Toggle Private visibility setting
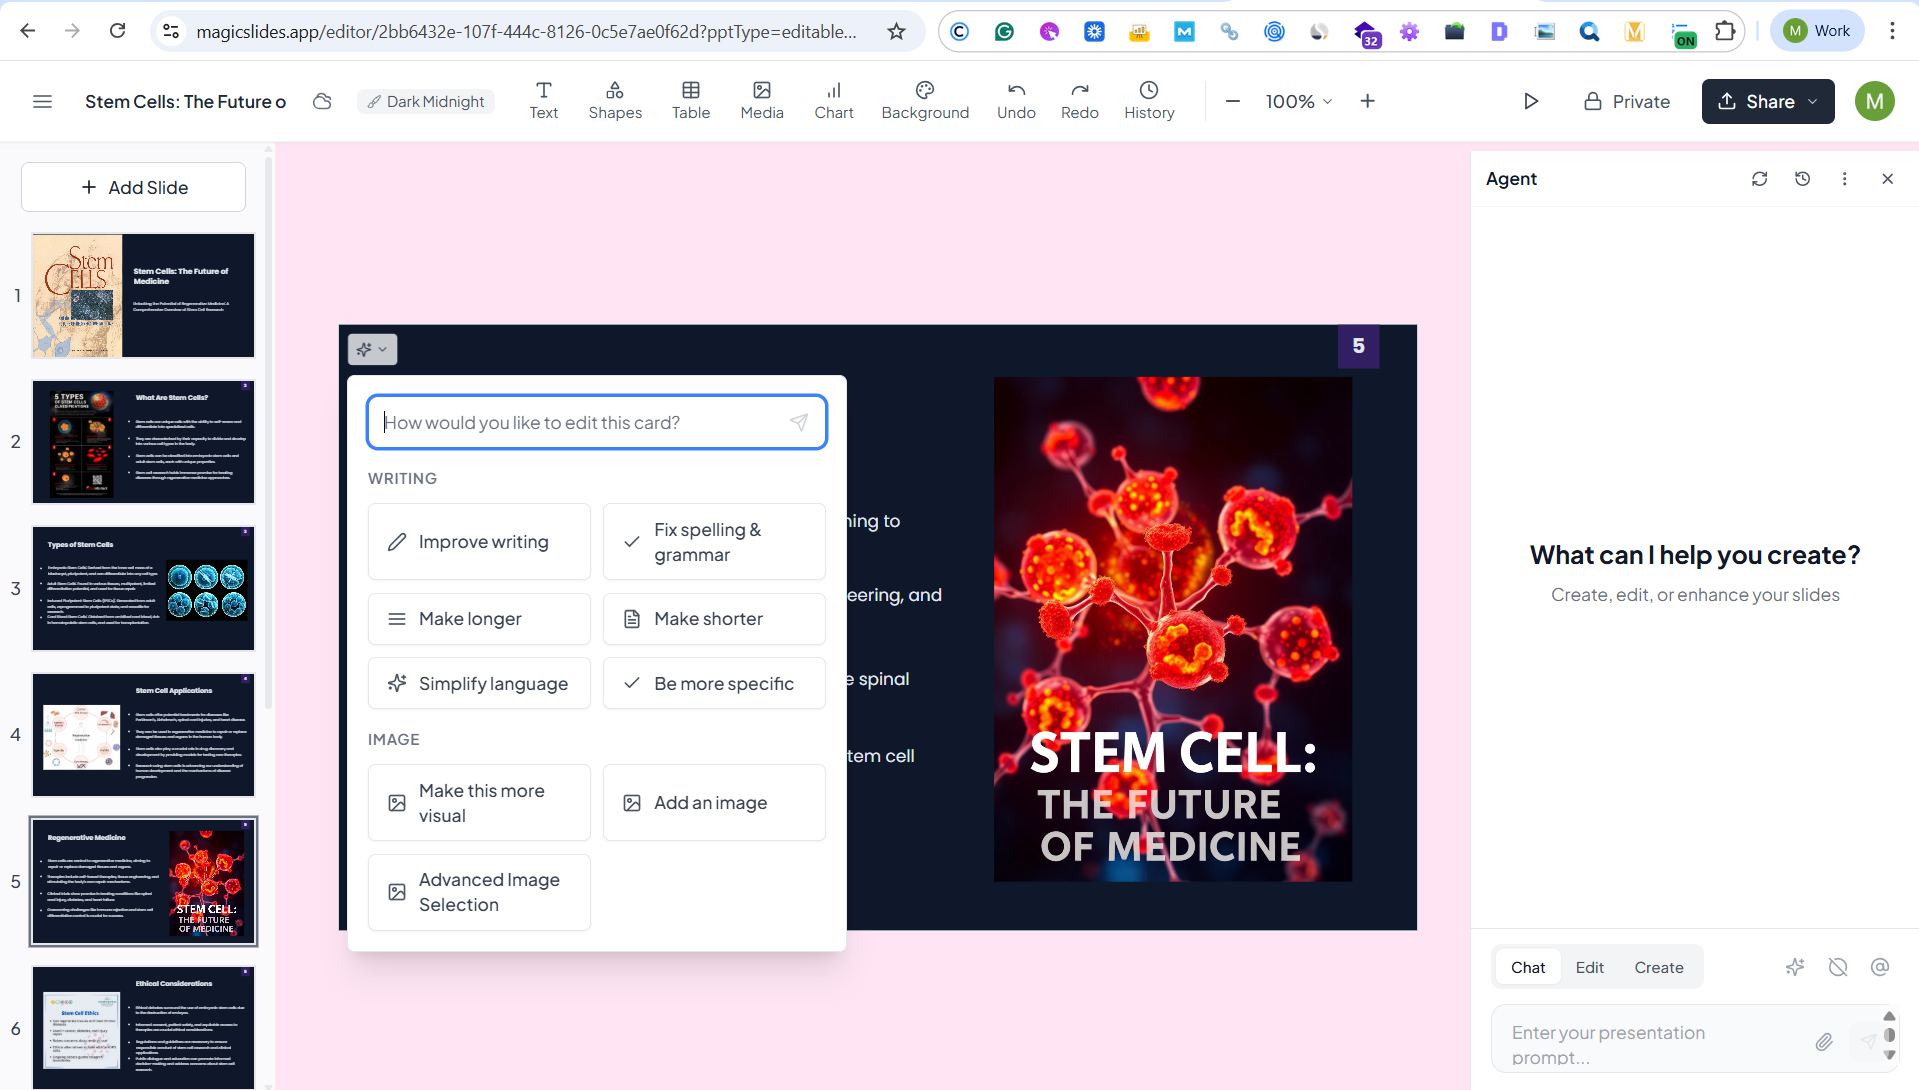 tap(1626, 101)
